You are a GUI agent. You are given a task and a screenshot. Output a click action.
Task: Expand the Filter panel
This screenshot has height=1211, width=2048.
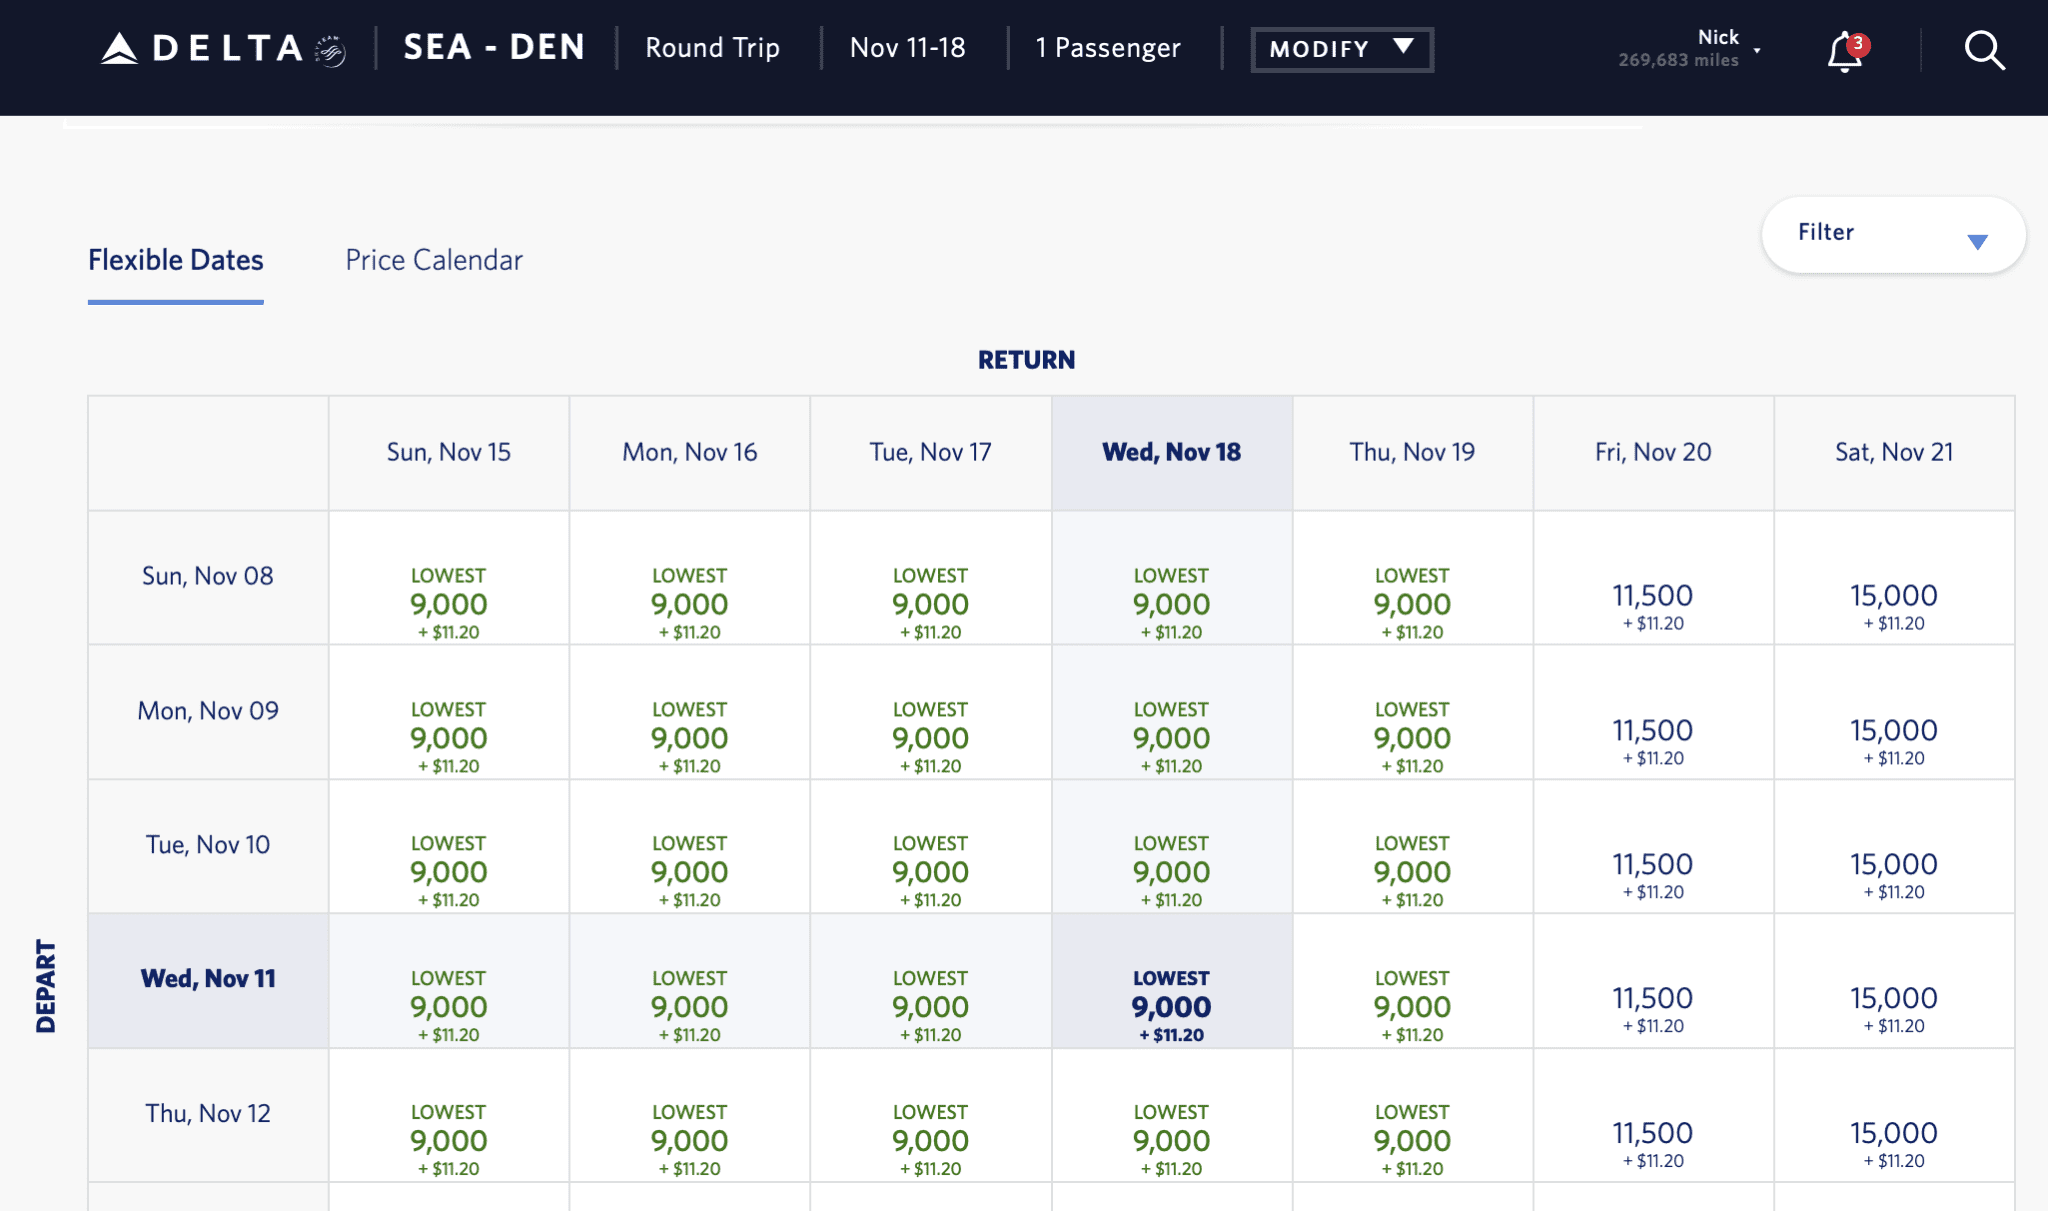tap(1893, 234)
